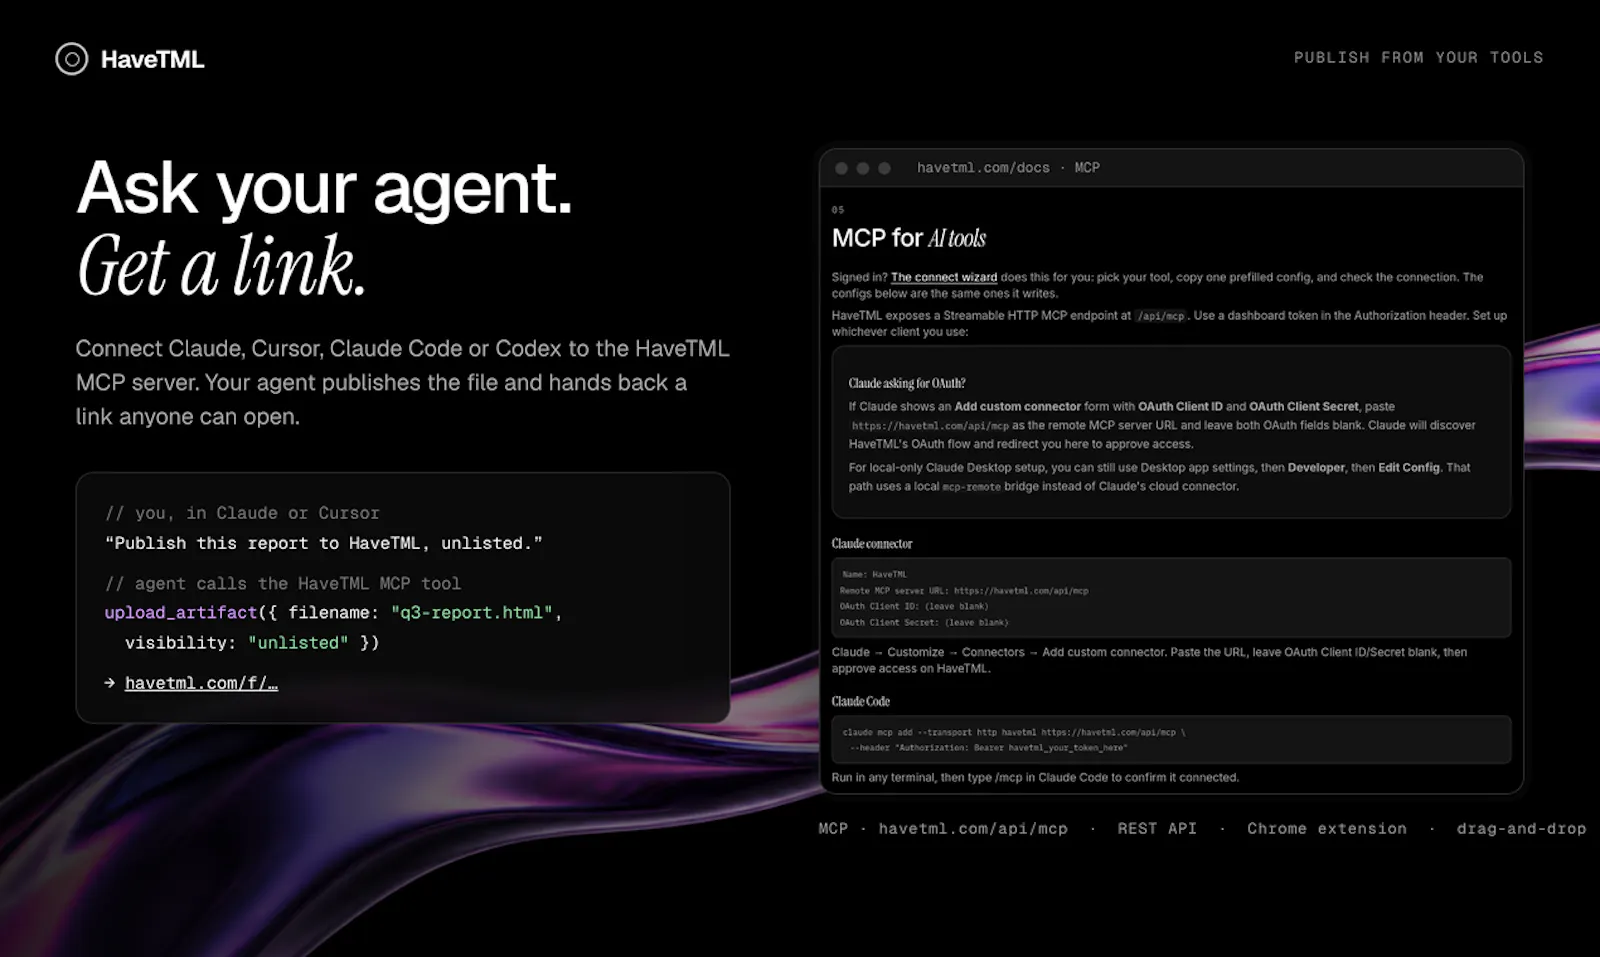
Task: Click the PUBLISH FROM YOUR TOOLS header text
Action: (x=1418, y=58)
